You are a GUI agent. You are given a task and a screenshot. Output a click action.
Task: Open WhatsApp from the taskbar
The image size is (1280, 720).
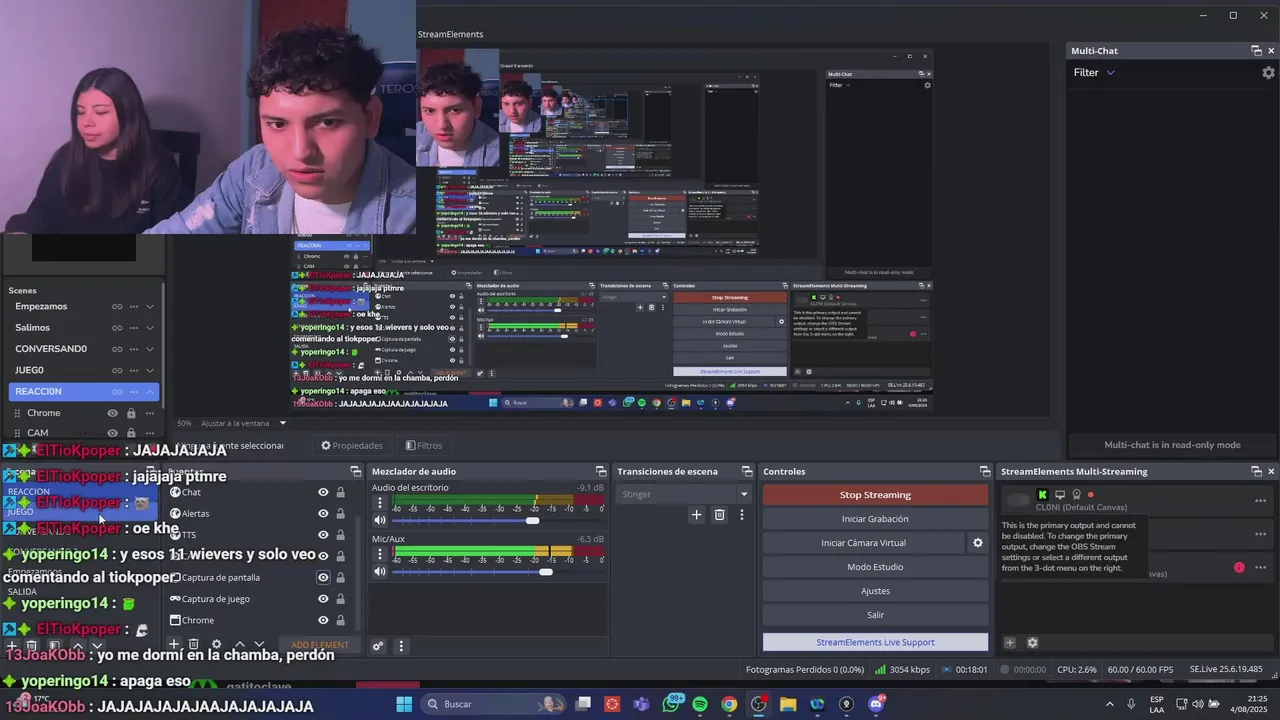tap(671, 704)
